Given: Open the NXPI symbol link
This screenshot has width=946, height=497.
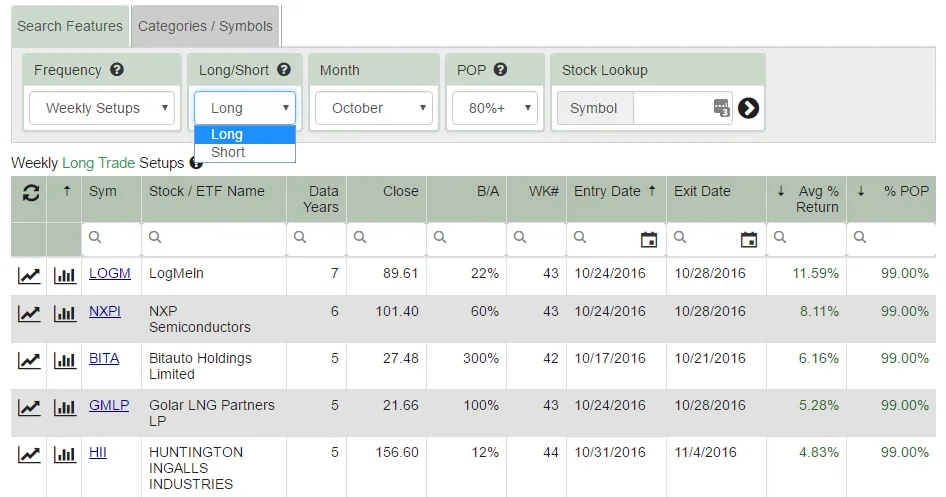Looking at the screenshot, I should pos(105,311).
